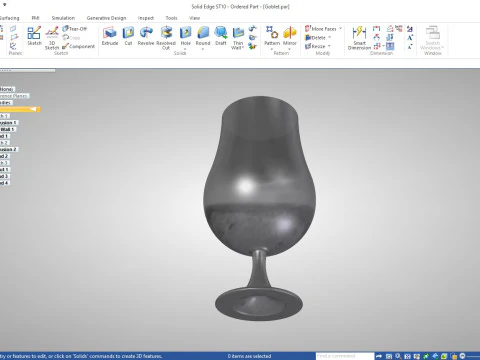The image size is (480, 360).
Task: Select the highlighted orange PathFinder entry
Action: 20,109
